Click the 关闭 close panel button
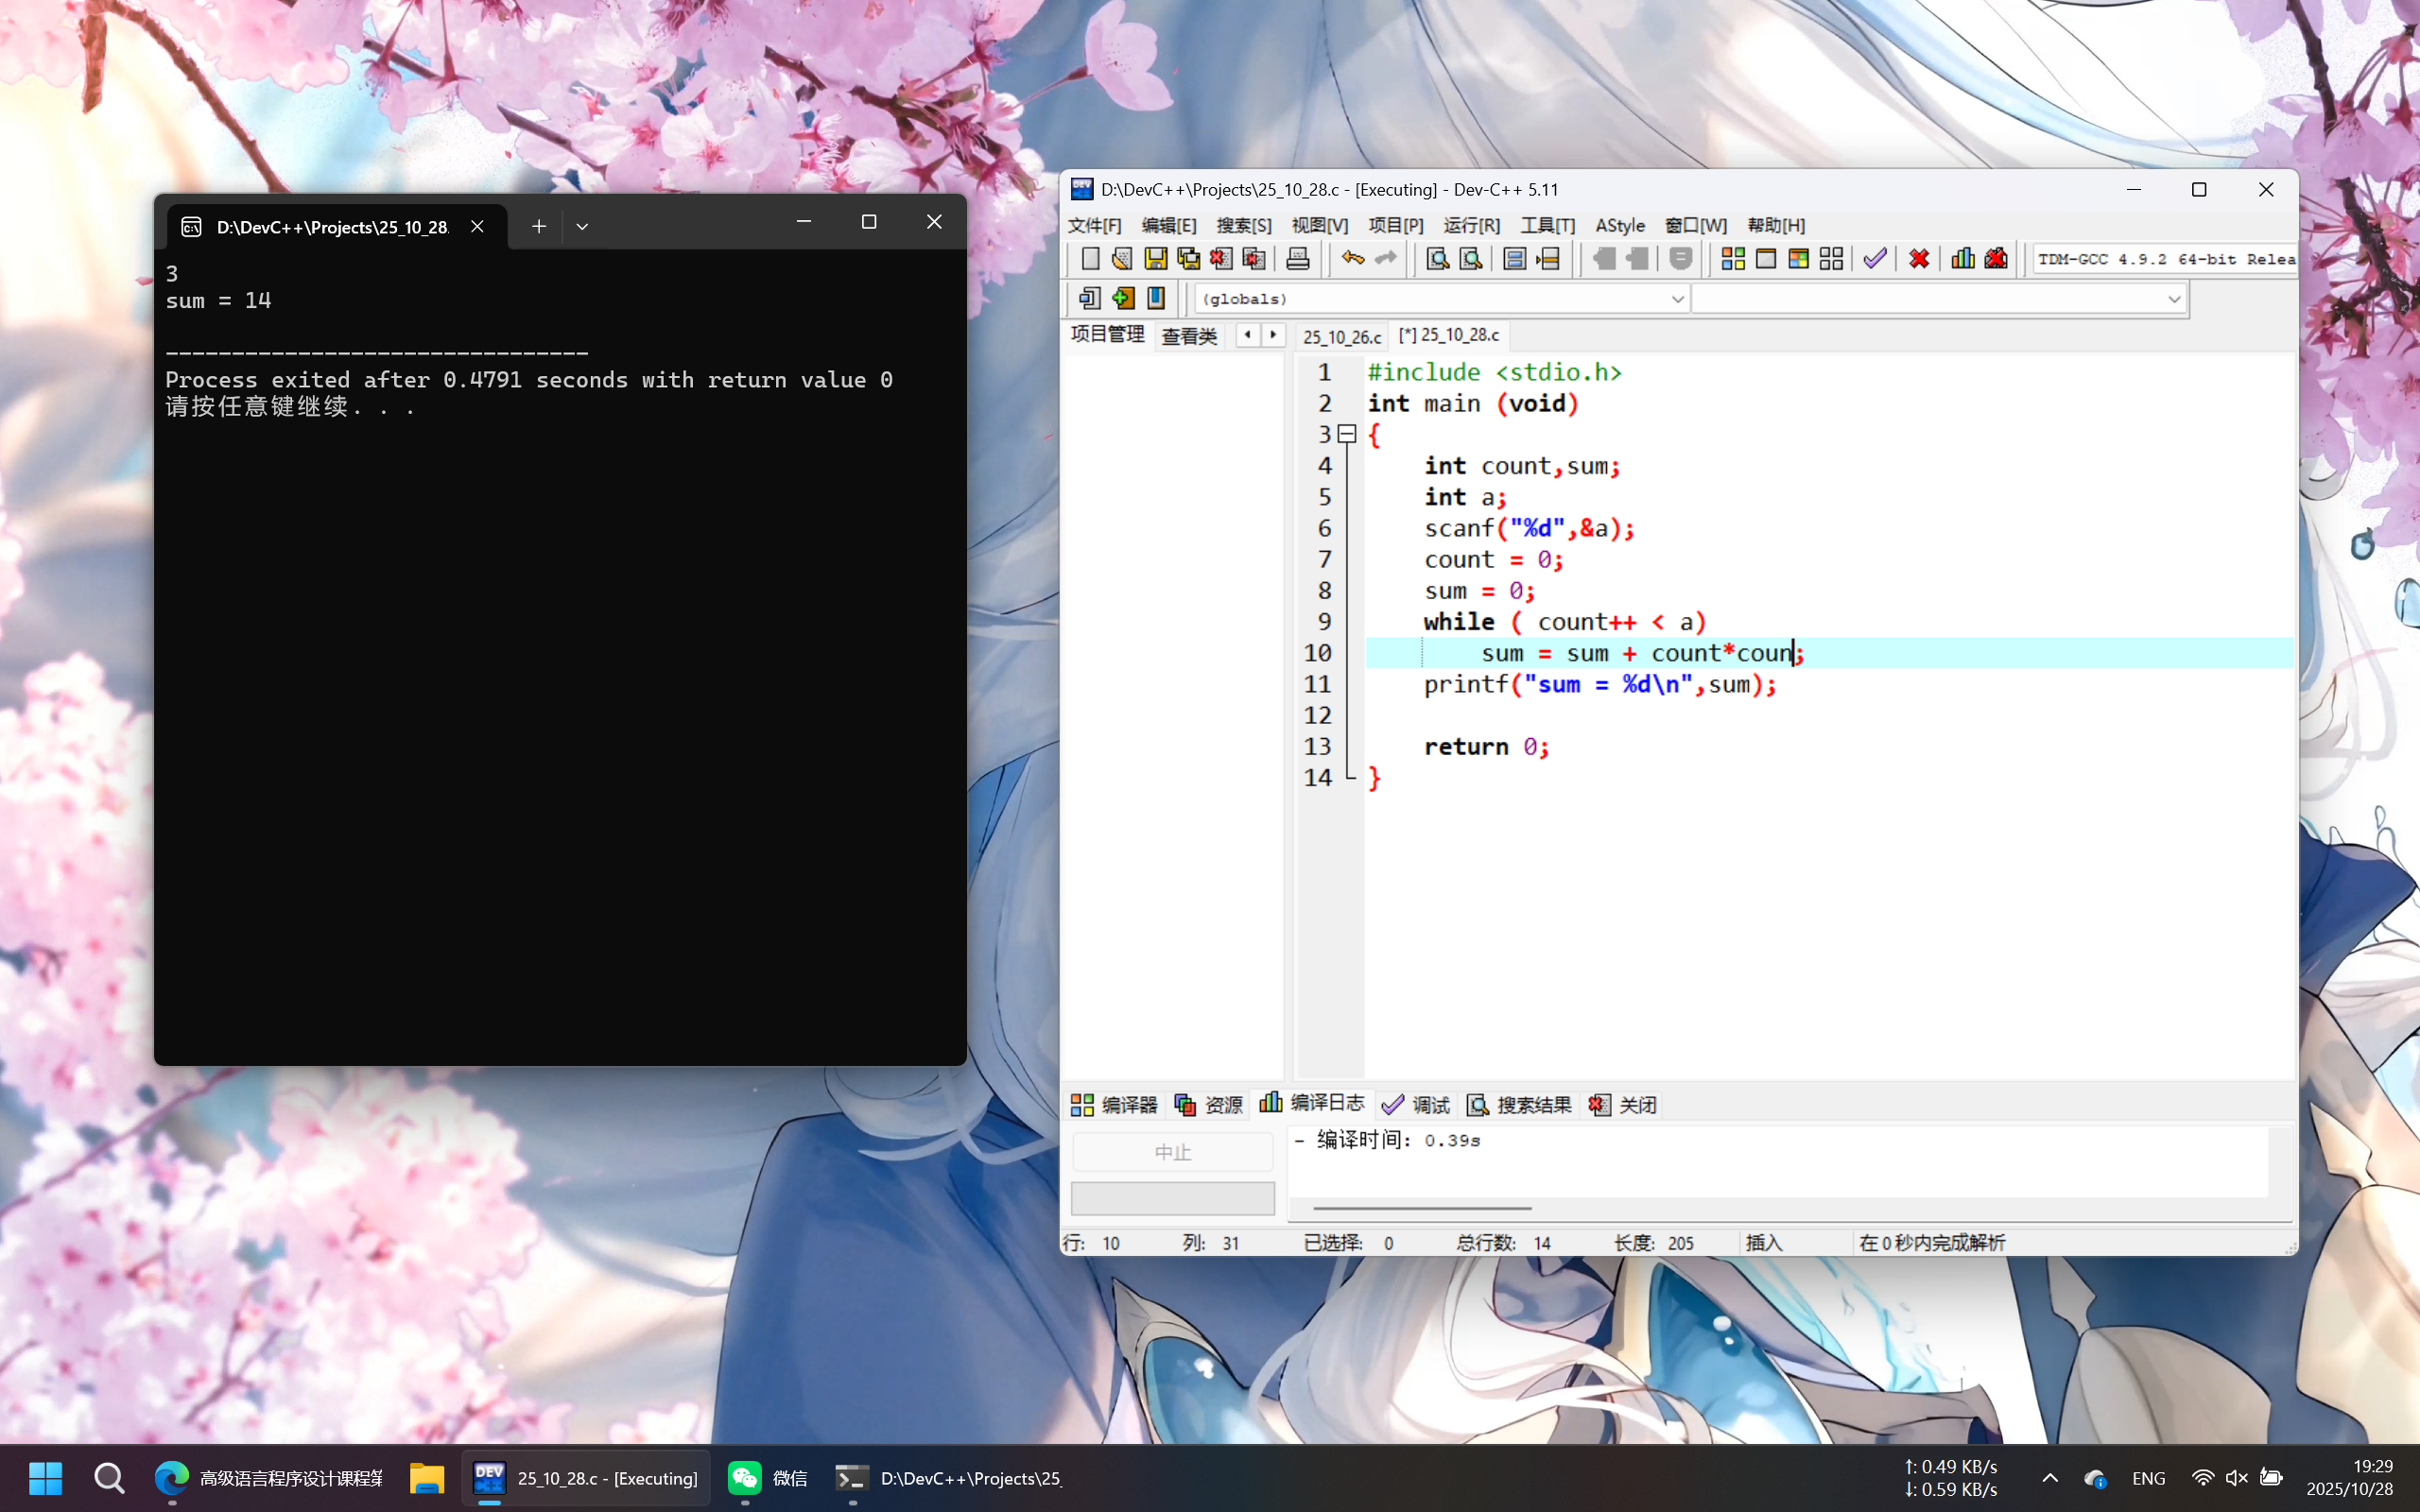Screen dimensions: 2420x1512 click(x=1623, y=1104)
